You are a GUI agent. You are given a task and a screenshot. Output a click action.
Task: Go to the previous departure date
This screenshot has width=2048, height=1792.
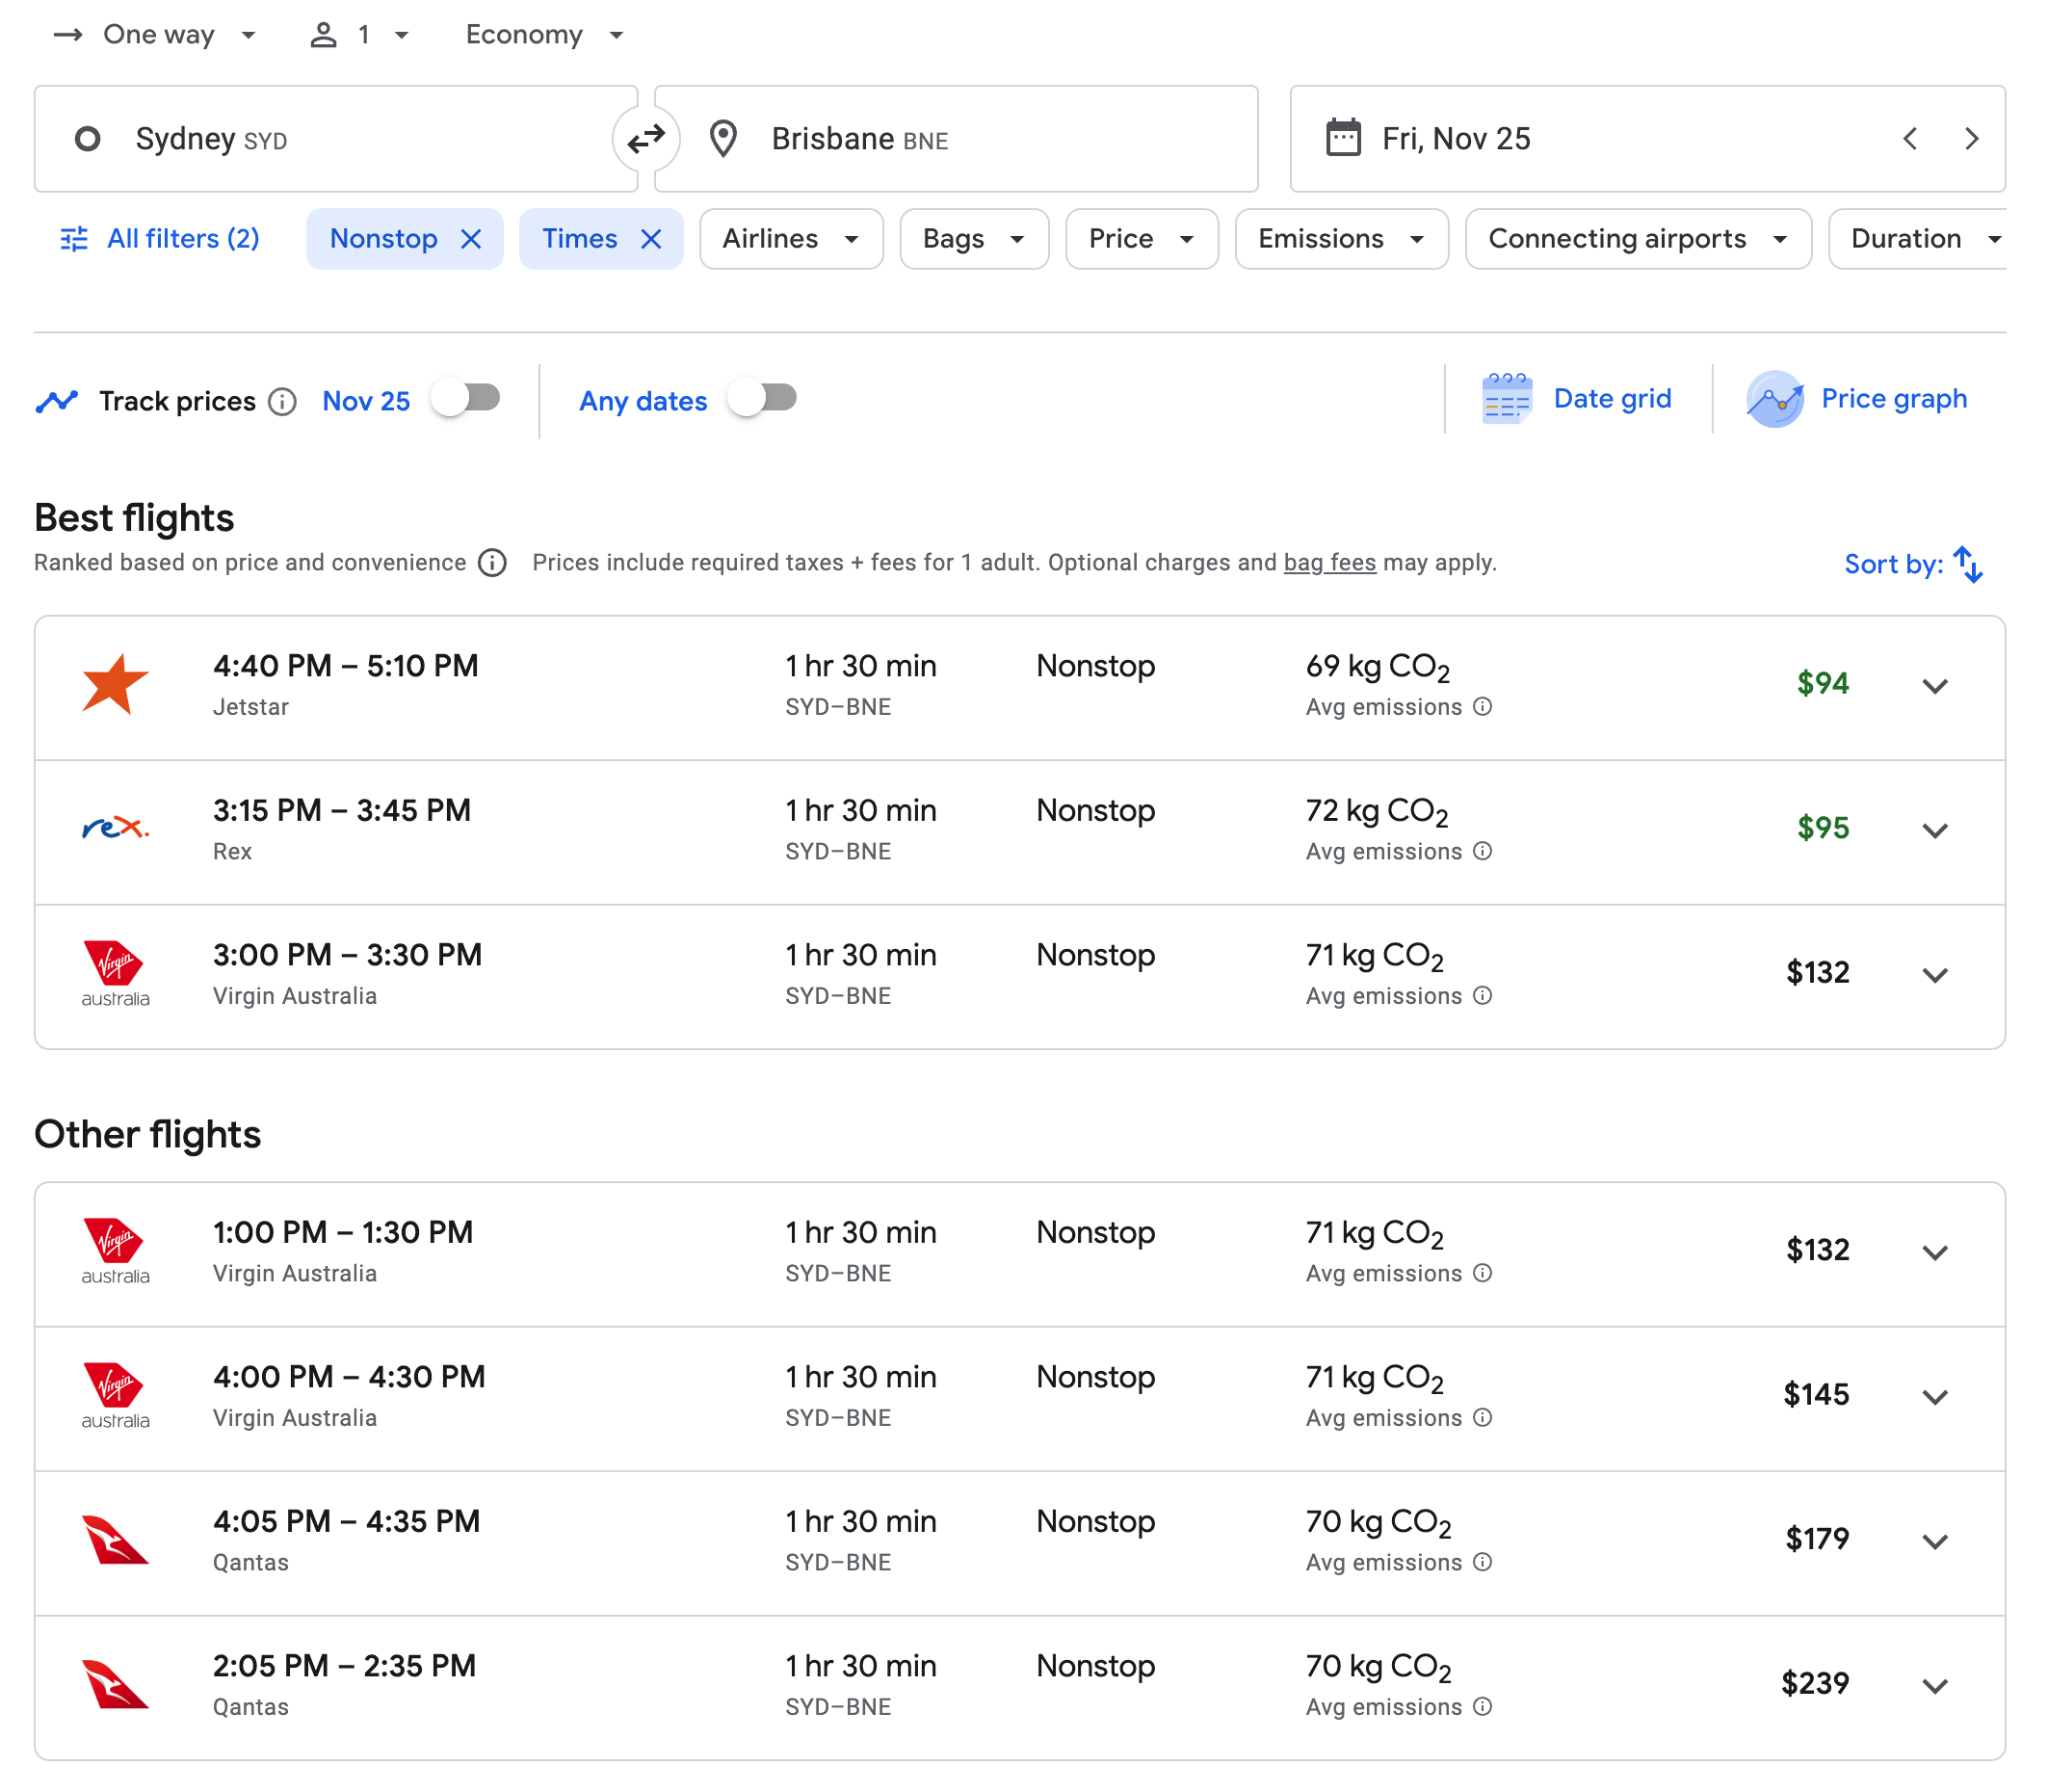tap(1909, 138)
